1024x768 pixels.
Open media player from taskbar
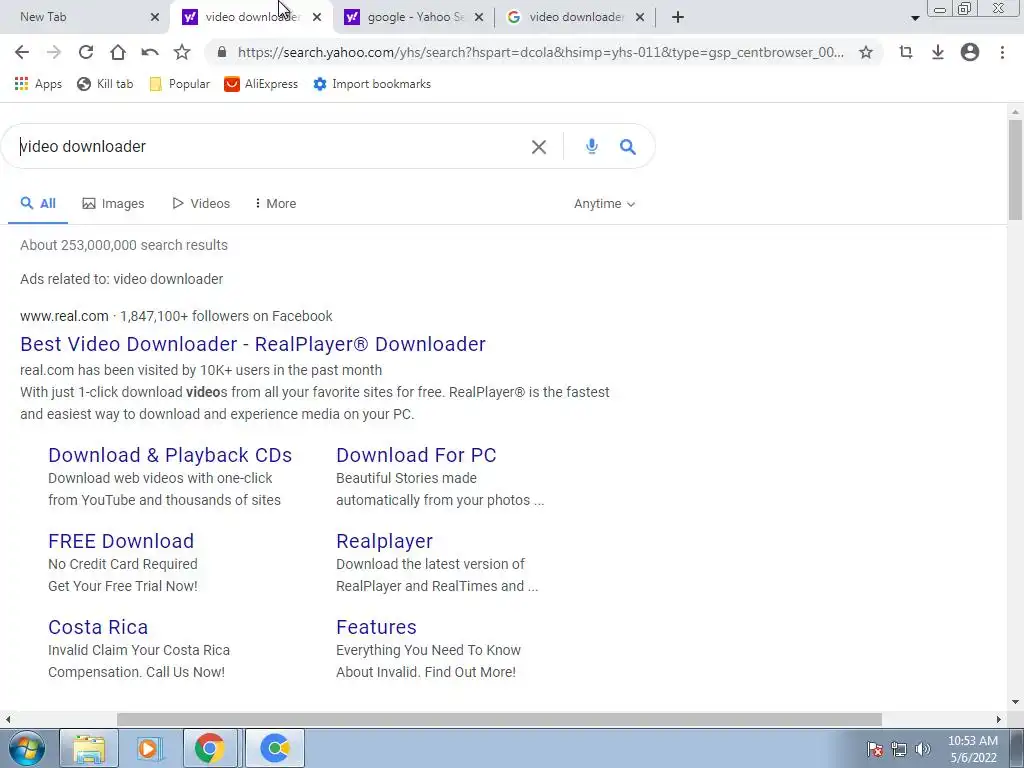[x=149, y=748]
